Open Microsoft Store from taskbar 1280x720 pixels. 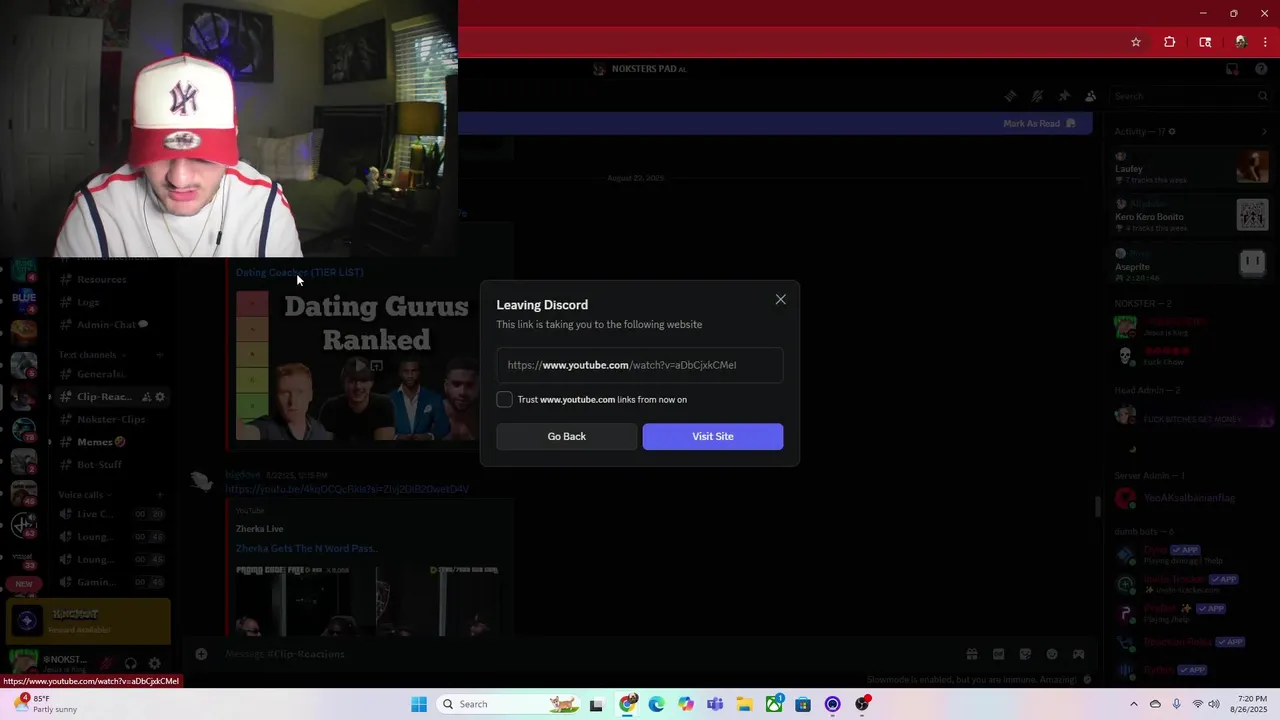803,704
